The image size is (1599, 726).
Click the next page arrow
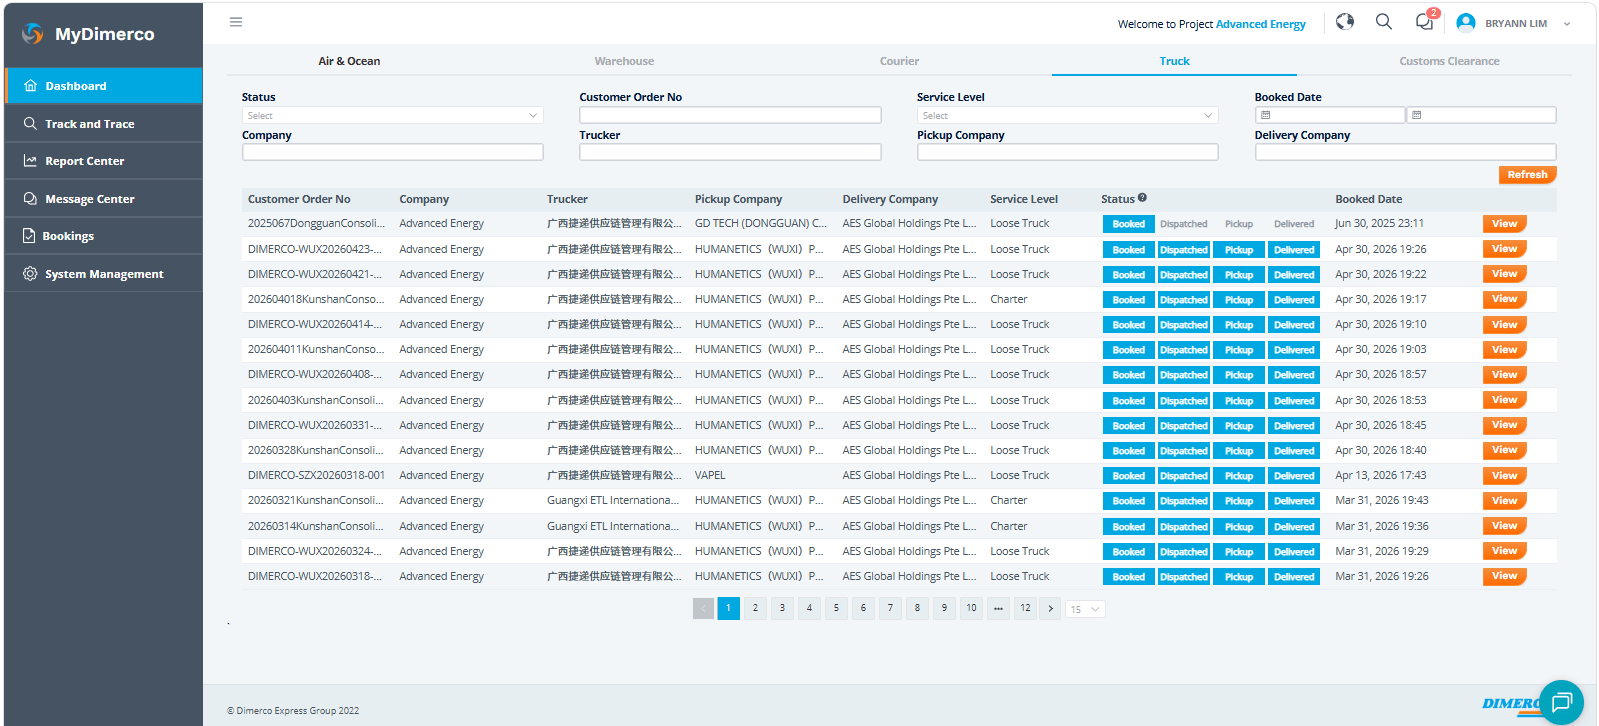(1050, 608)
